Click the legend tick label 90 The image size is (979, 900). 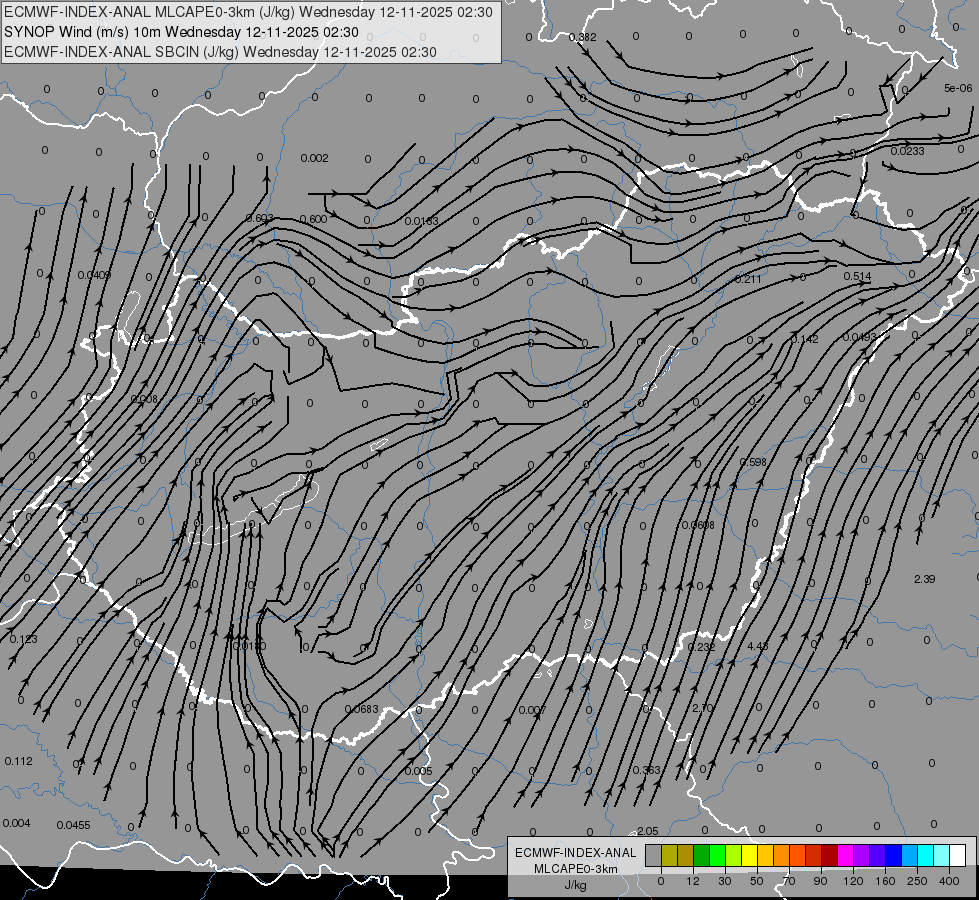tap(820, 881)
